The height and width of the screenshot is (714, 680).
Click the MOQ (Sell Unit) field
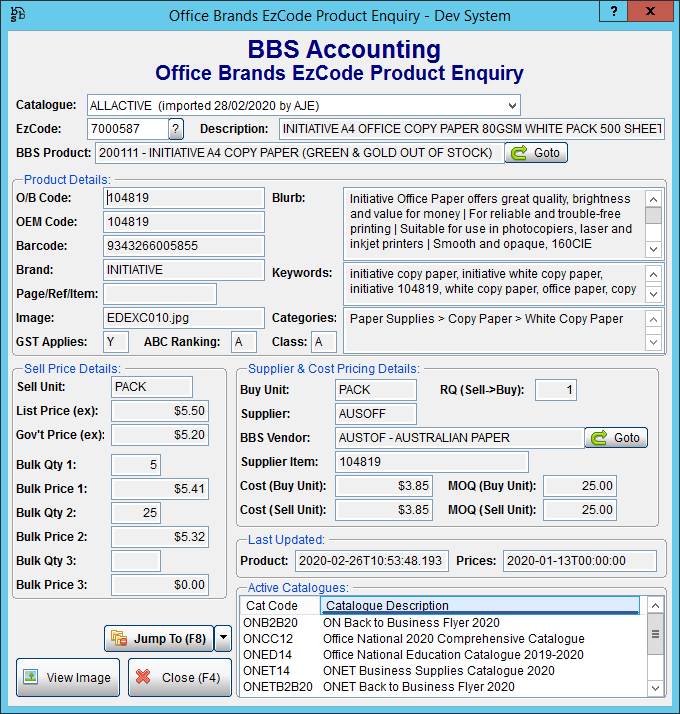tap(580, 510)
